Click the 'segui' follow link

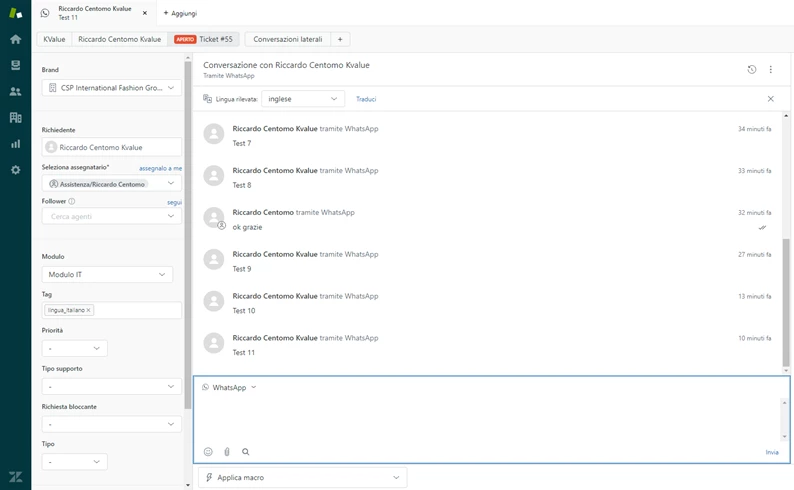pos(174,202)
